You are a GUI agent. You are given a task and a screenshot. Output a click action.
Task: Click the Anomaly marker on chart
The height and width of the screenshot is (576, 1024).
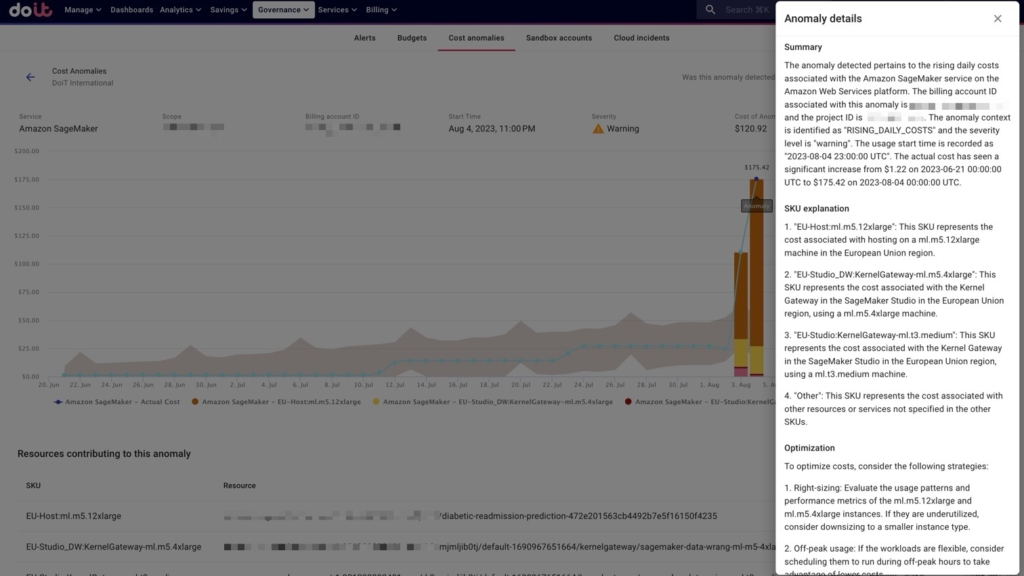click(756, 205)
